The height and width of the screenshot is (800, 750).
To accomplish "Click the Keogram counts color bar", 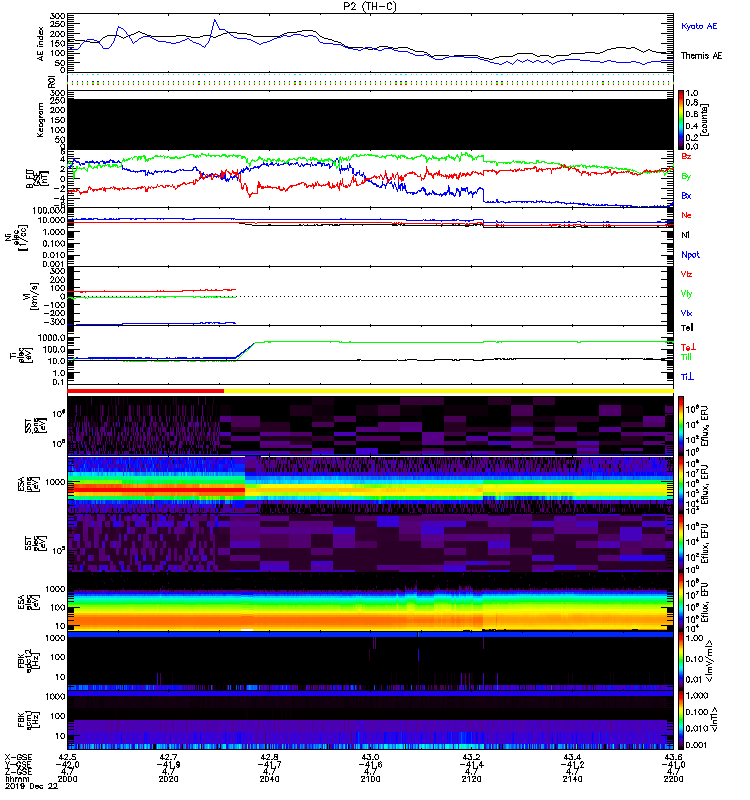I will [x=681, y=120].
